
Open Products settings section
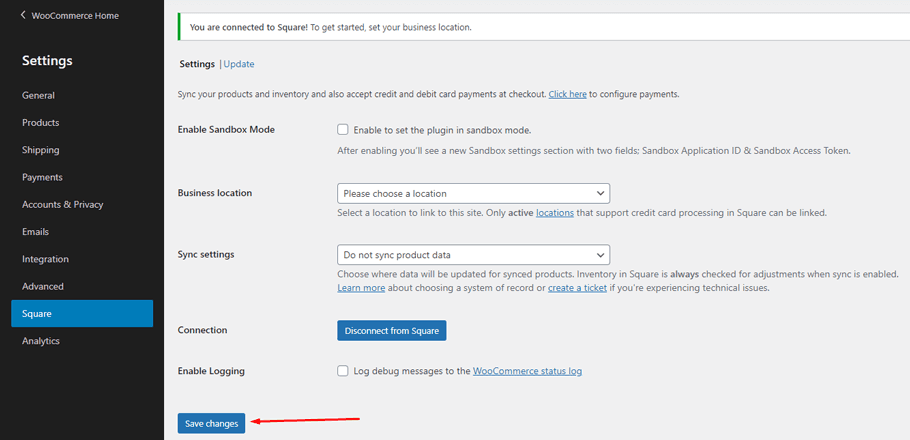pos(41,122)
